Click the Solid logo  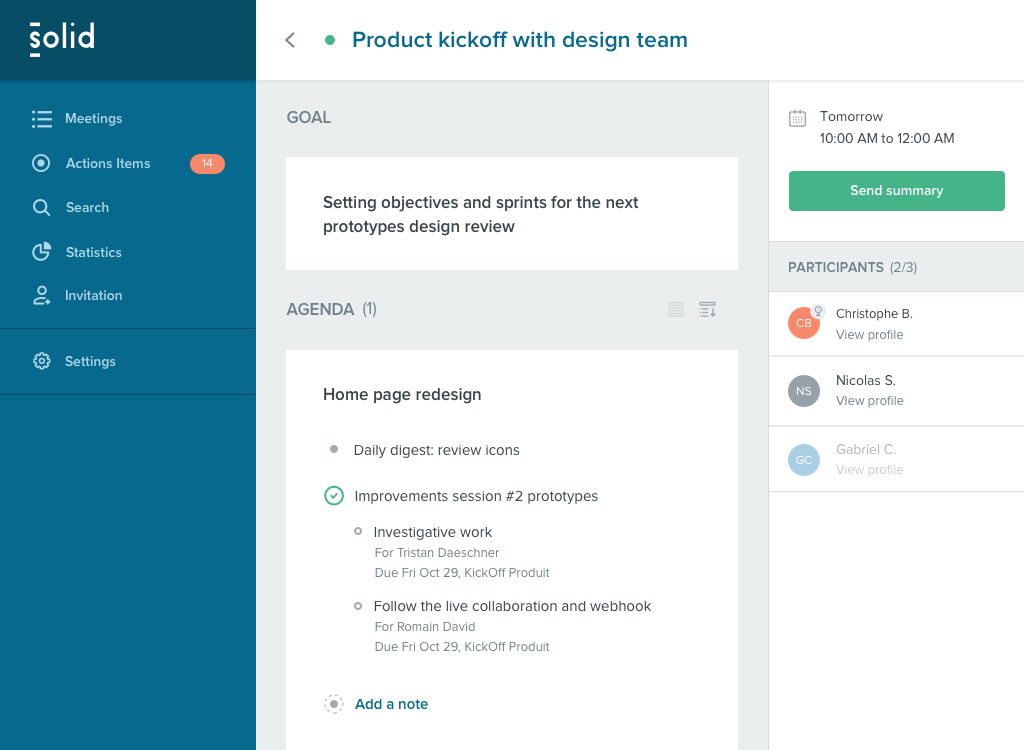click(x=62, y=39)
